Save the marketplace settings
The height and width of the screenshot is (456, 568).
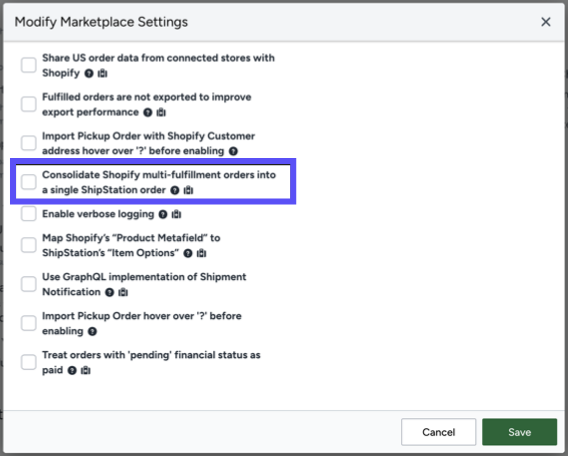tap(519, 432)
